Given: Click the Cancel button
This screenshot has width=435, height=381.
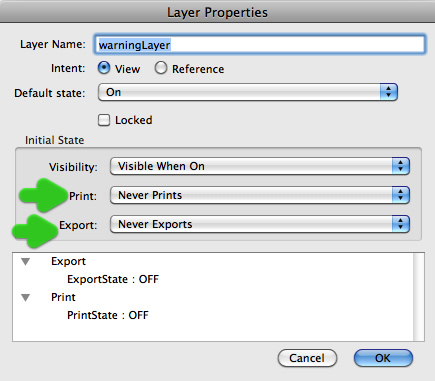Looking at the screenshot, I should [x=307, y=358].
